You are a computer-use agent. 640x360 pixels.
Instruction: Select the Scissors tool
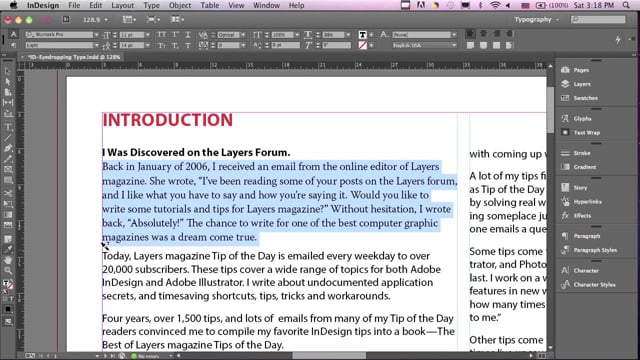click(x=8, y=193)
